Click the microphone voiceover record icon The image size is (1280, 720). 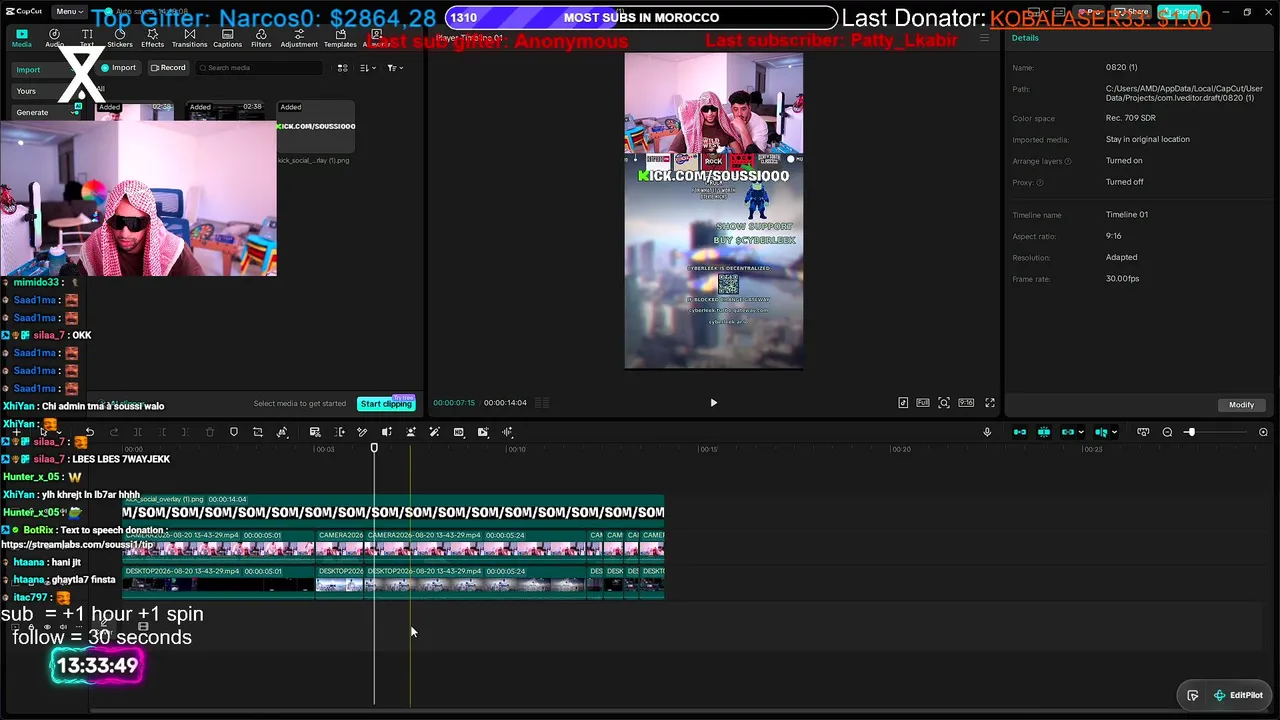tap(987, 432)
